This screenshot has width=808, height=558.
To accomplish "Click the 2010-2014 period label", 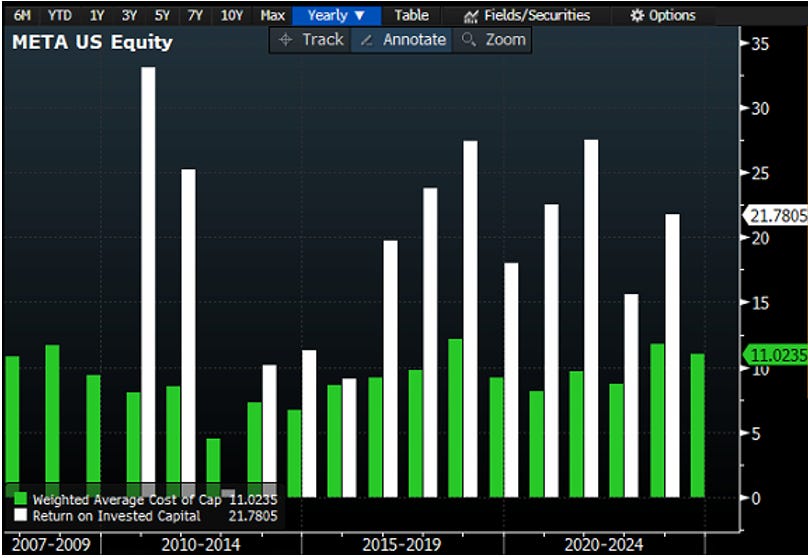I will point(201,544).
